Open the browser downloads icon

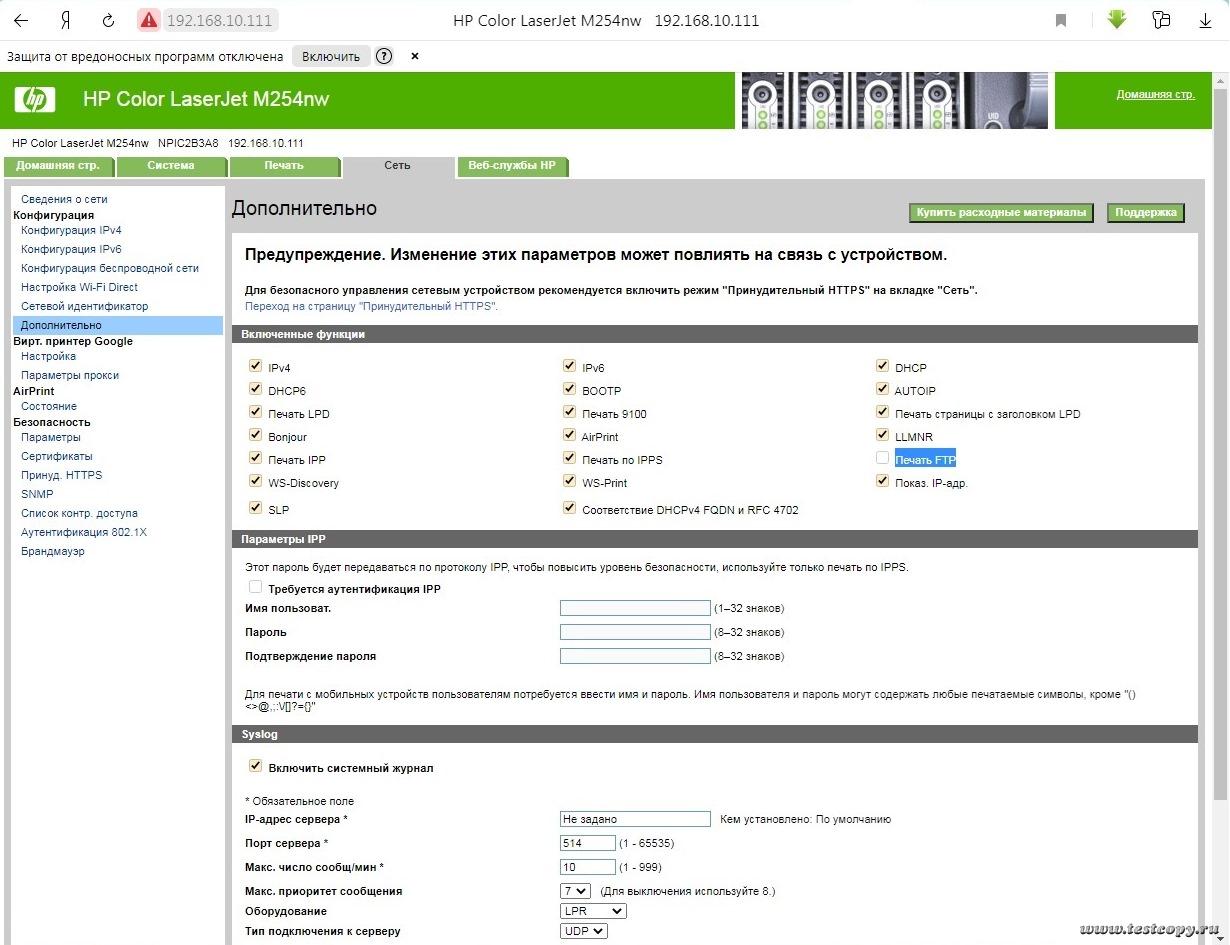[1205, 20]
